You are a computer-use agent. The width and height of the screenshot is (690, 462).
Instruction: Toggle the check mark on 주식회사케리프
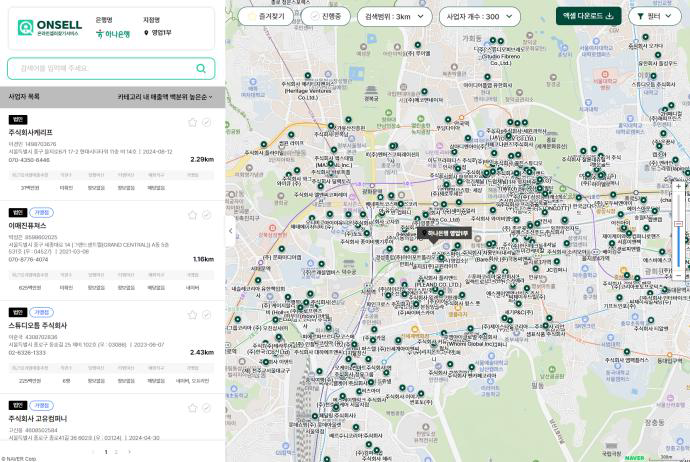pyautogui.click(x=207, y=122)
